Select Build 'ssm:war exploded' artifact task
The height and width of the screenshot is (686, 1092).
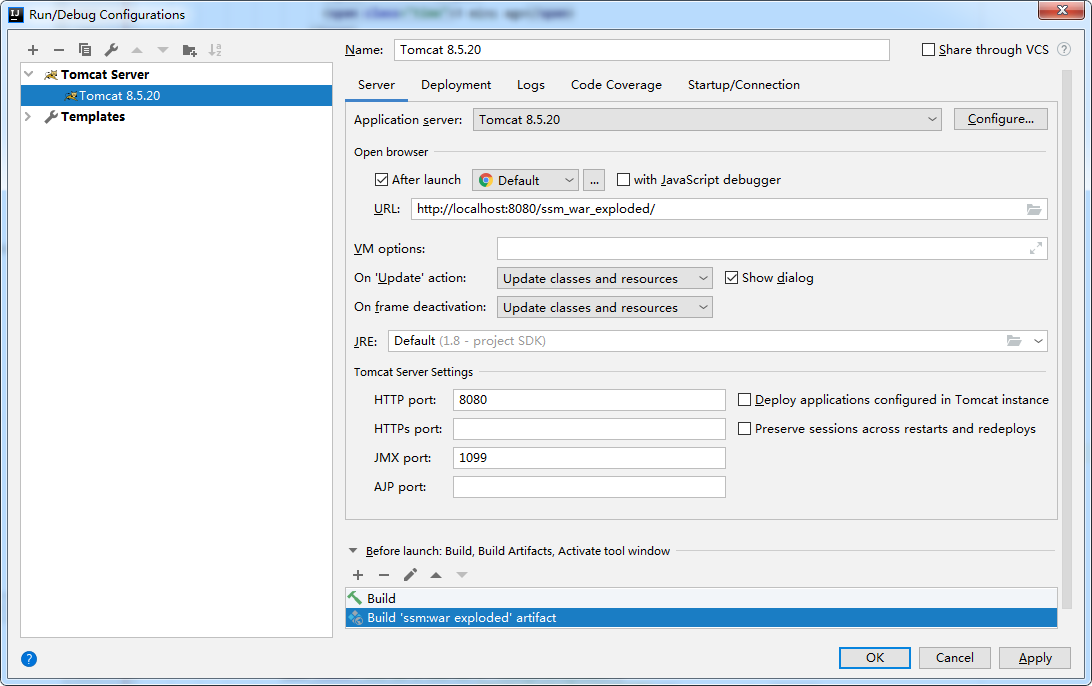pos(701,618)
